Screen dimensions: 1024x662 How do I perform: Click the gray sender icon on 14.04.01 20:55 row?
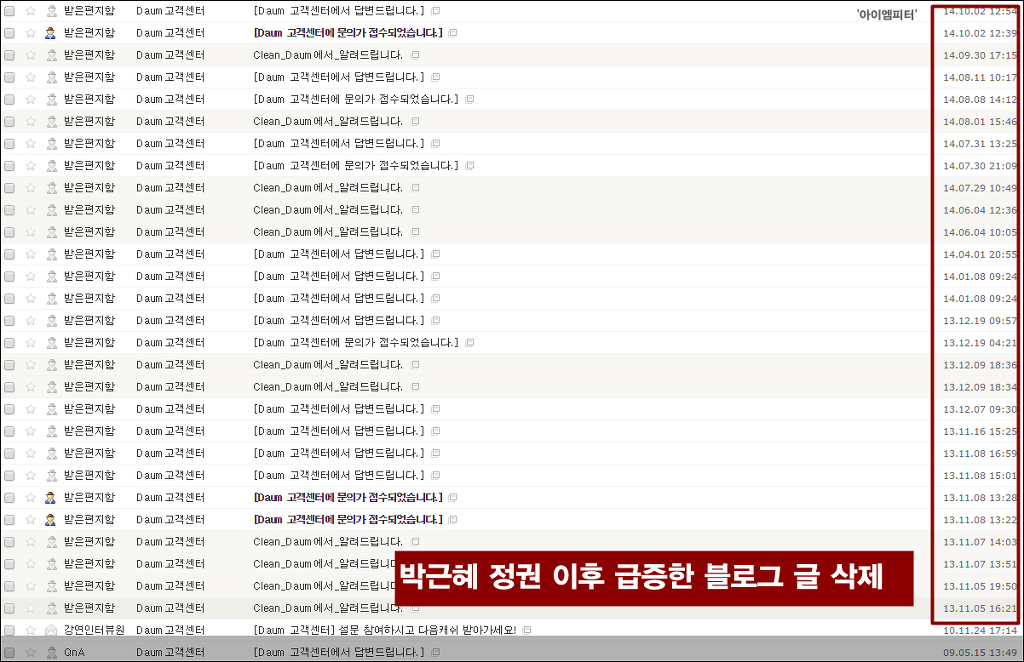(x=50, y=254)
